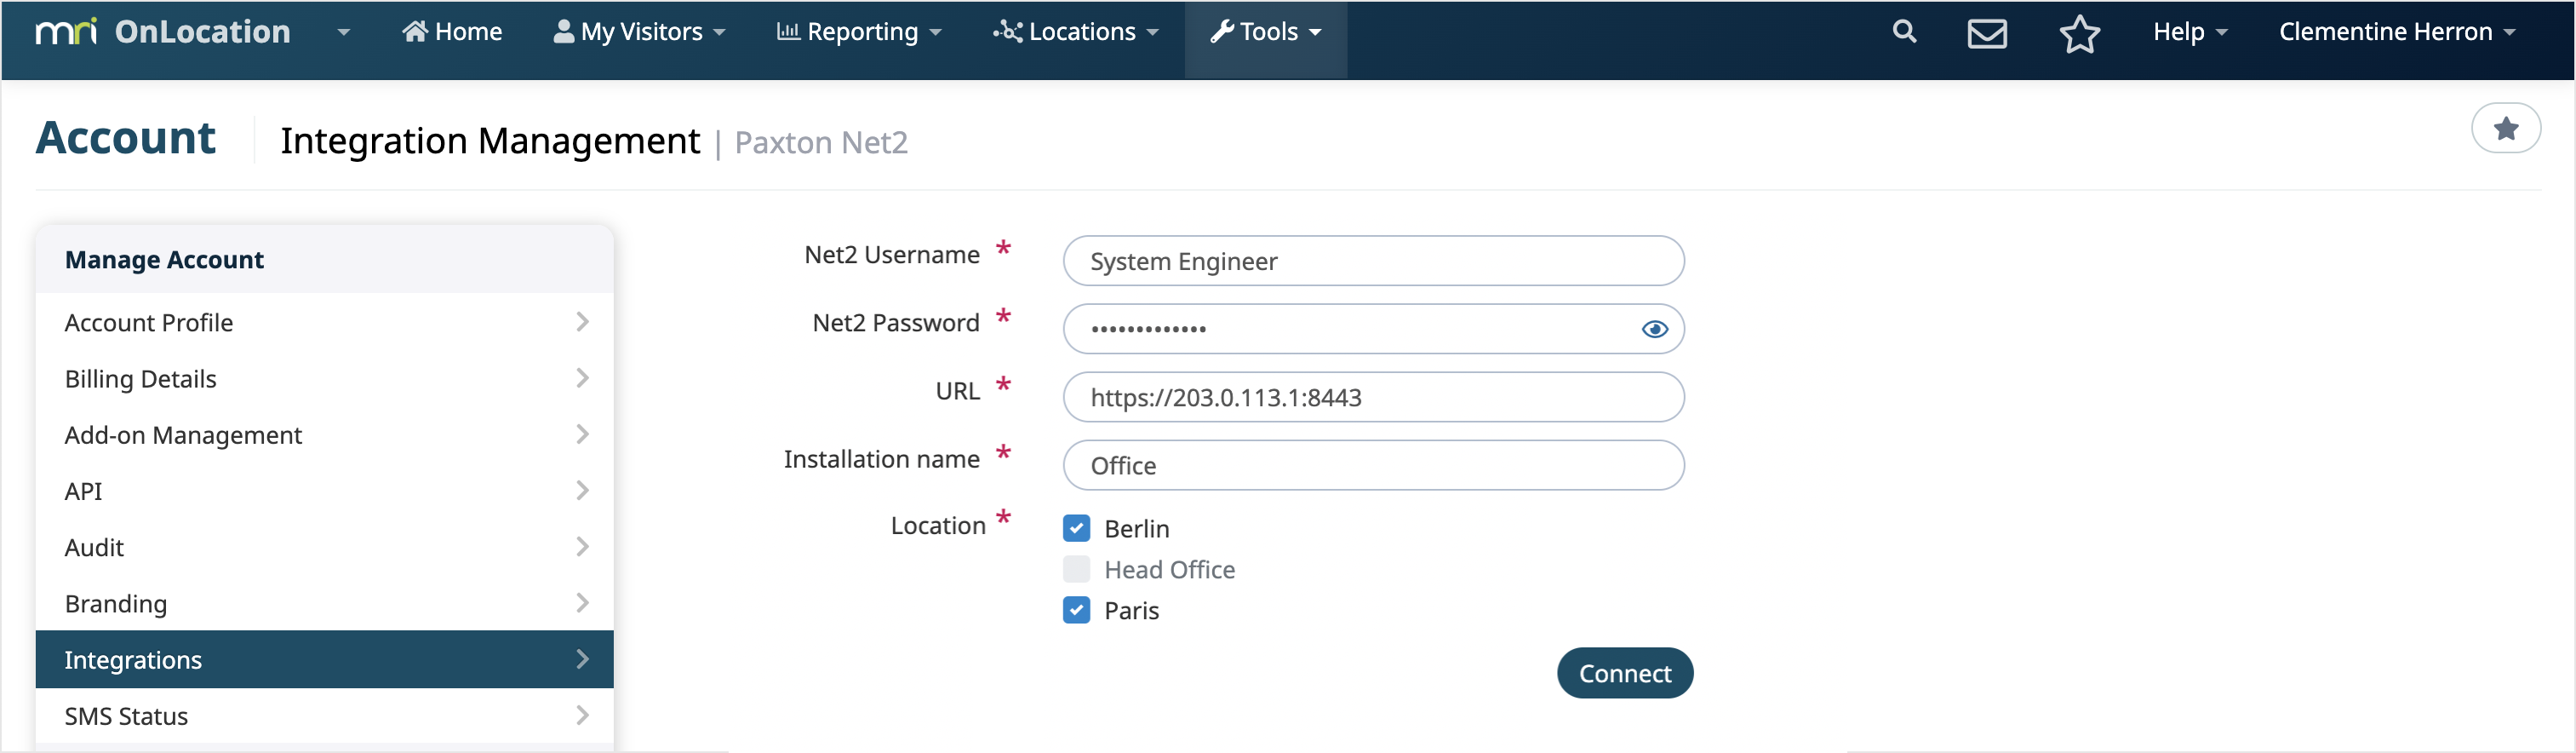The width and height of the screenshot is (2576, 753).
Task: Click the MRI OnLocation logo
Action: click(x=163, y=32)
